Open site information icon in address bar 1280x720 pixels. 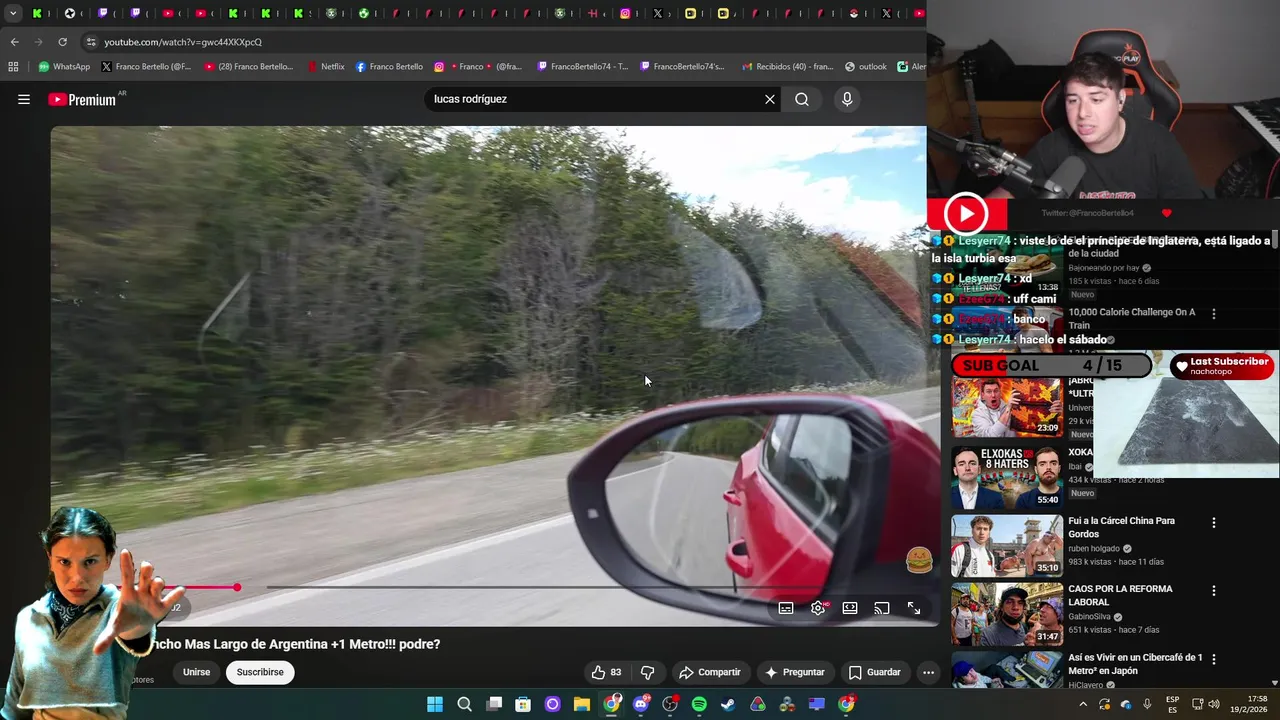pos(91,42)
